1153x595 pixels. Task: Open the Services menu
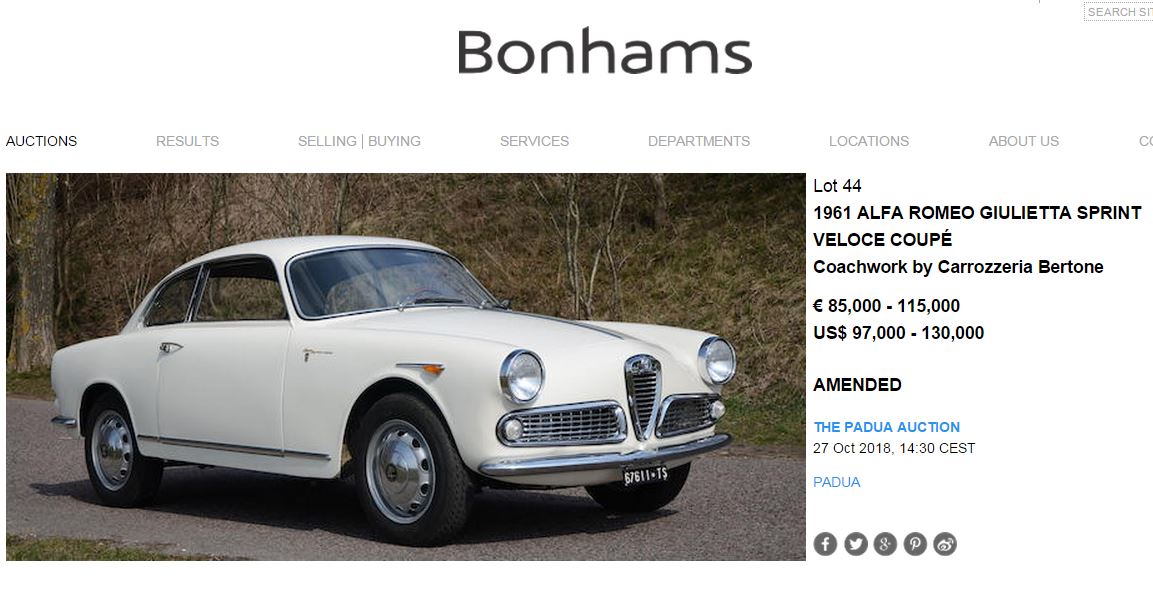click(535, 141)
